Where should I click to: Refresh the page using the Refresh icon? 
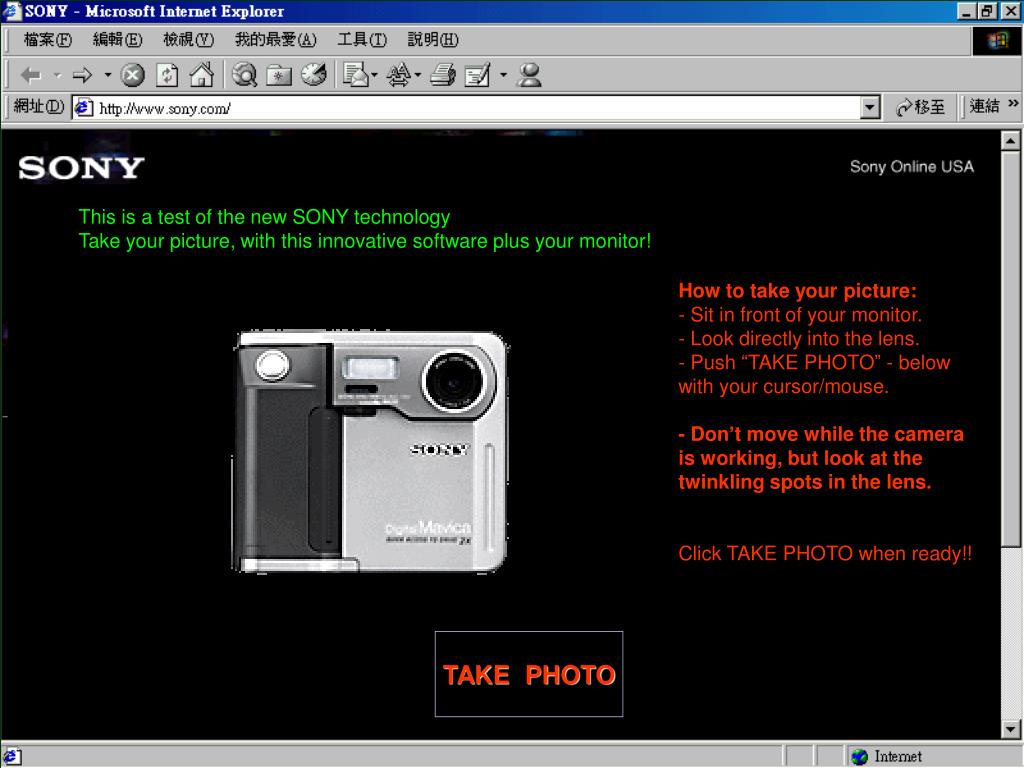click(x=167, y=75)
